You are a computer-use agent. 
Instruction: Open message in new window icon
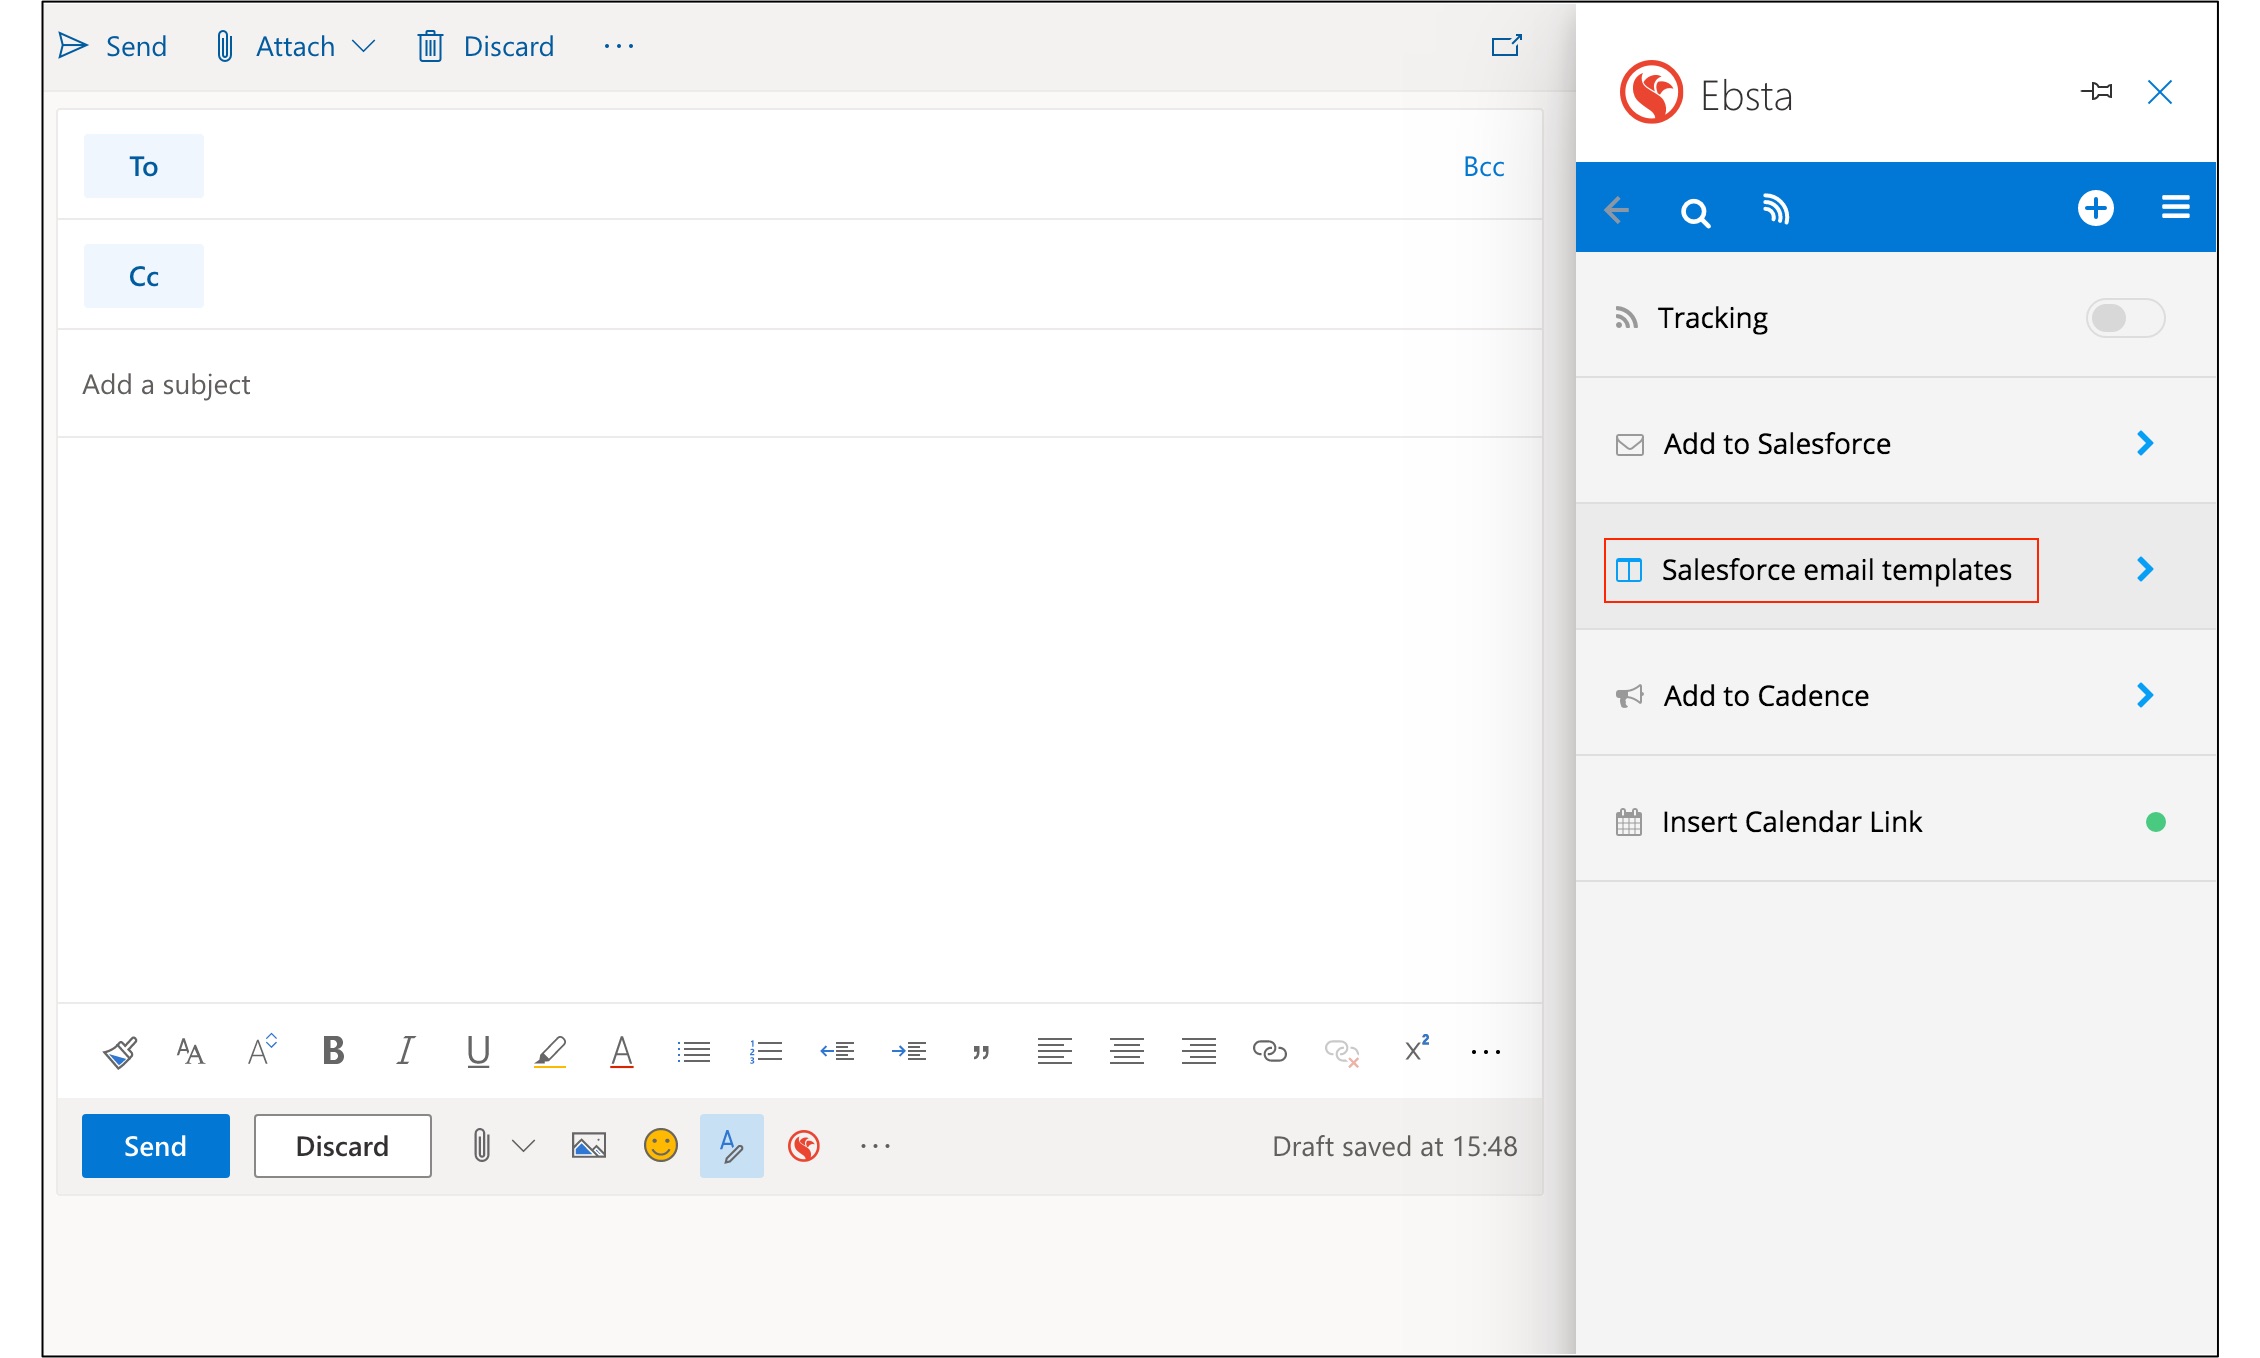coord(1506,46)
